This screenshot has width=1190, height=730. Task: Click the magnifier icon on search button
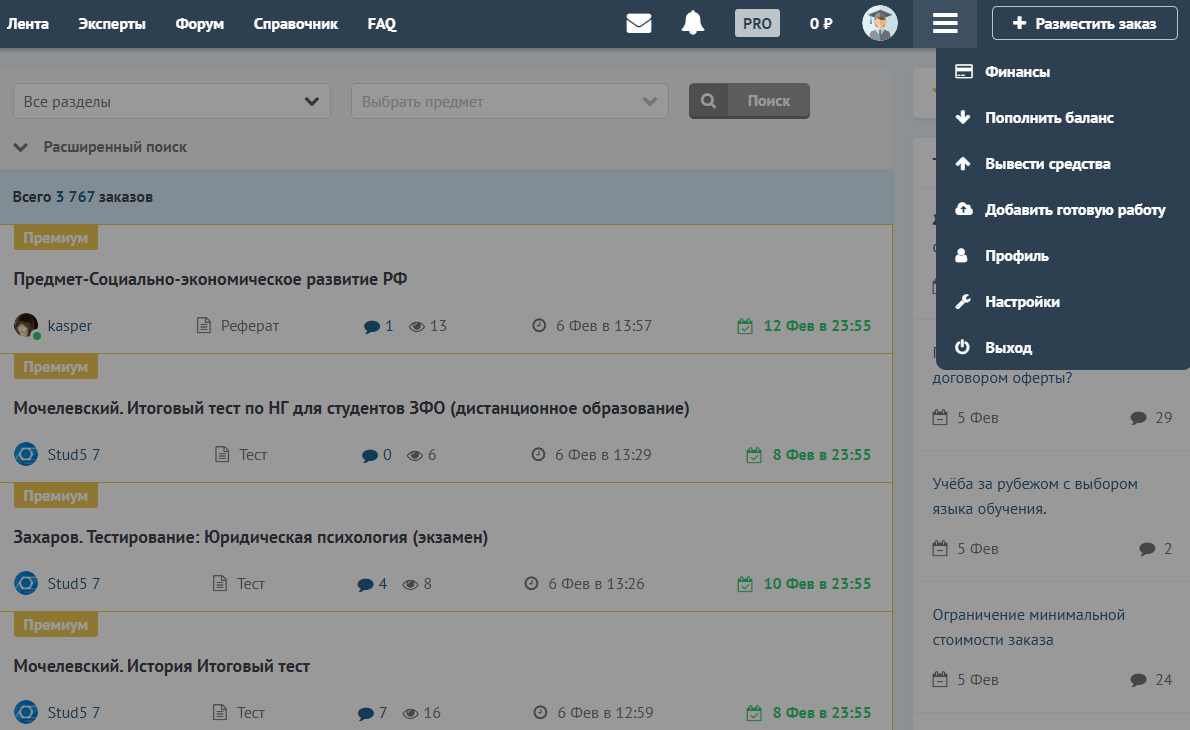[x=709, y=101]
